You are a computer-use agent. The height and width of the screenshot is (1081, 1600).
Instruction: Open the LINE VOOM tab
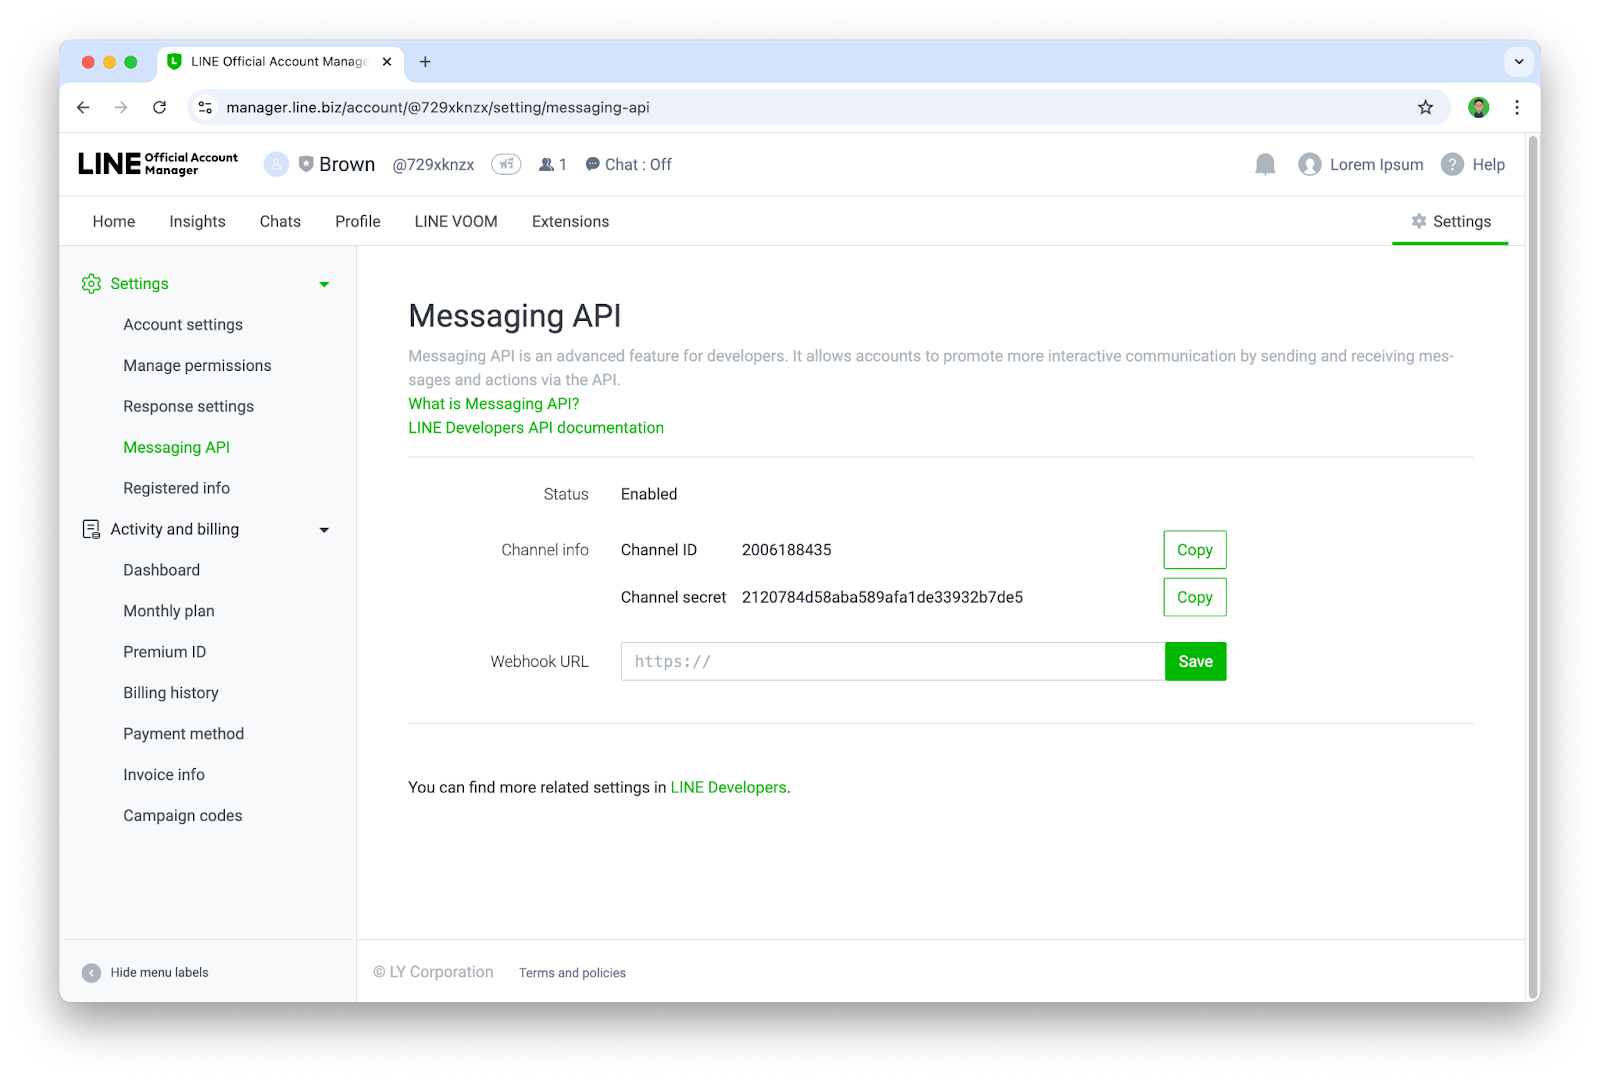click(x=456, y=221)
